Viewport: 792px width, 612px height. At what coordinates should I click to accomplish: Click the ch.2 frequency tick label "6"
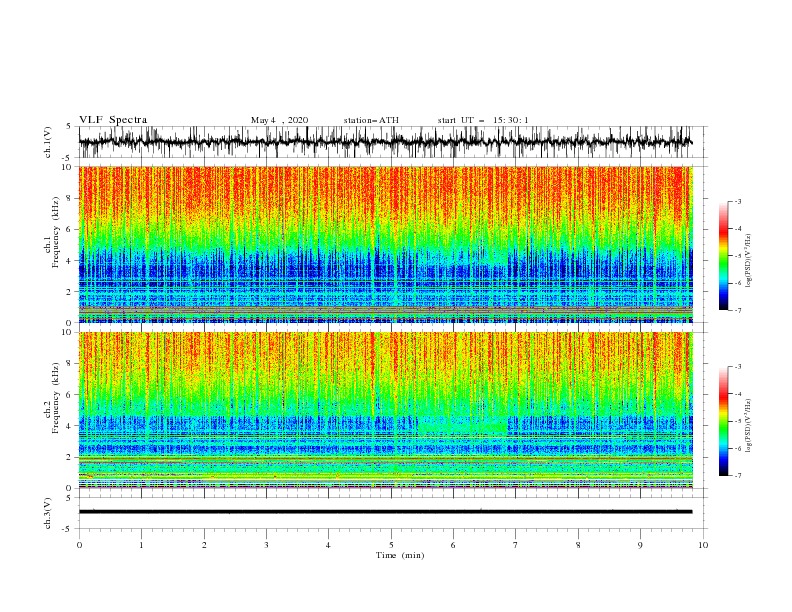tap(69, 395)
